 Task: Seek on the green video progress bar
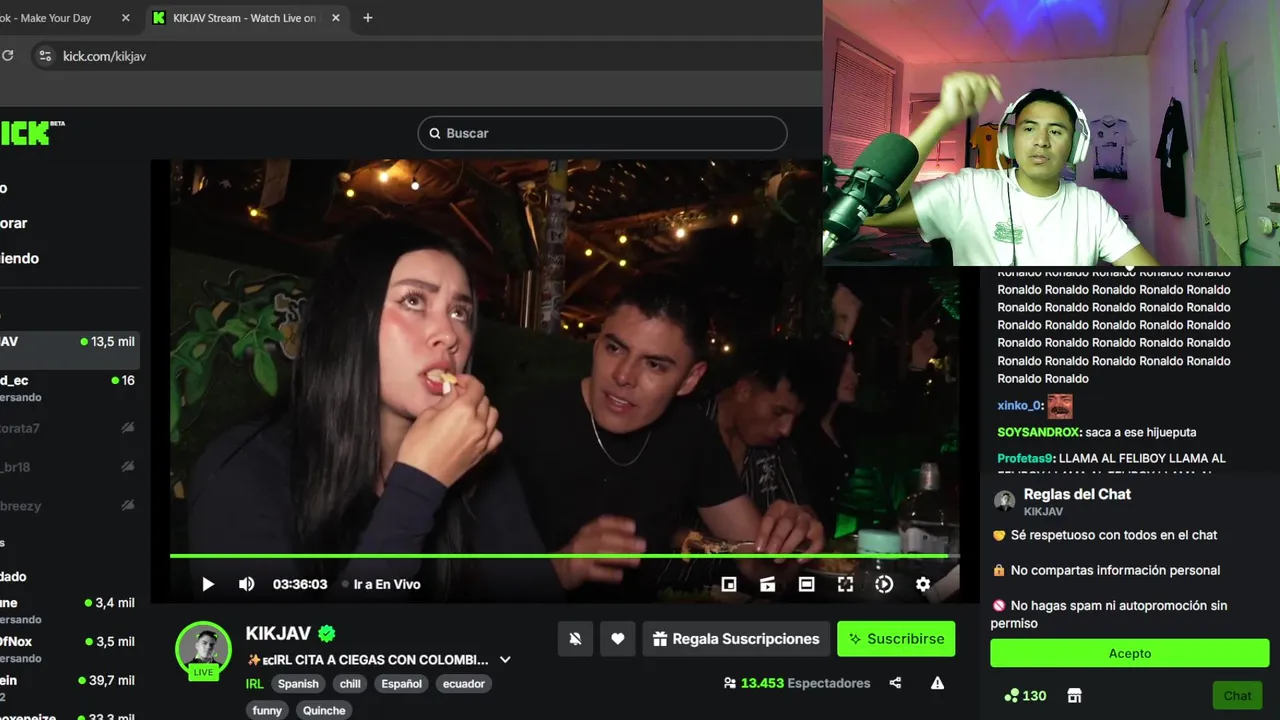click(x=565, y=555)
